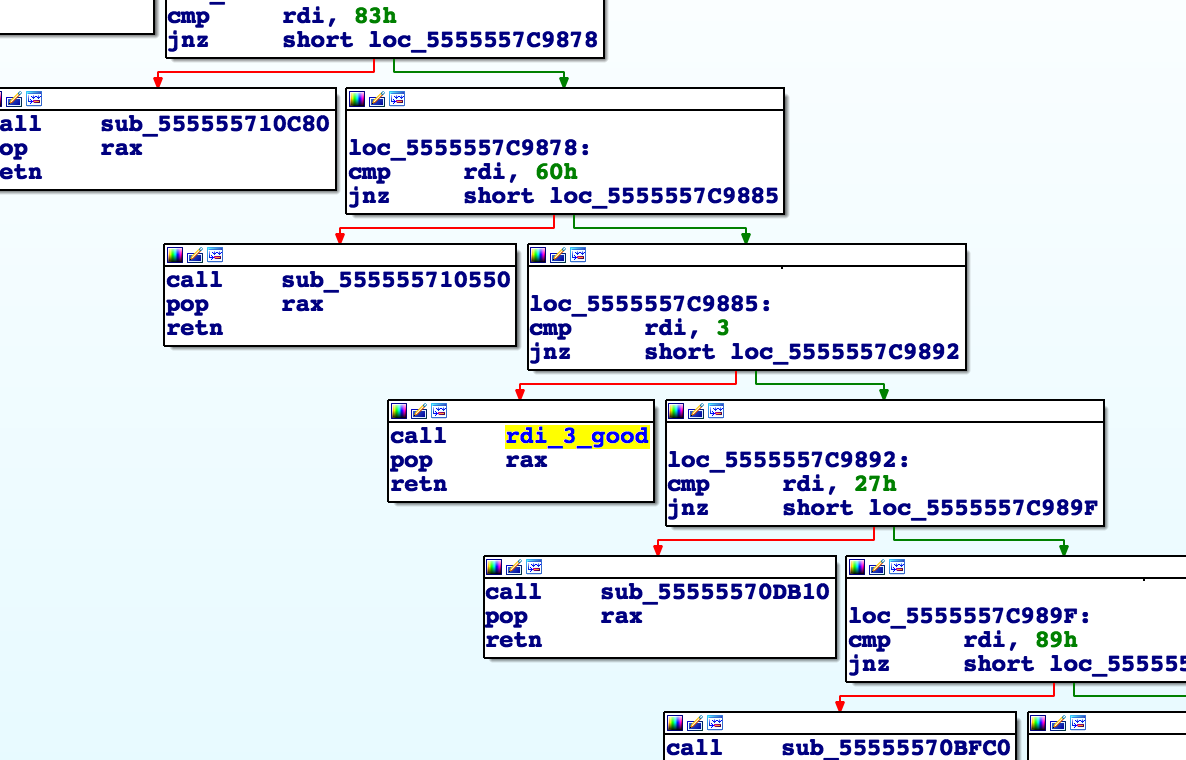Click the group nodes icon on the sub_555555710C80 node

34,99
